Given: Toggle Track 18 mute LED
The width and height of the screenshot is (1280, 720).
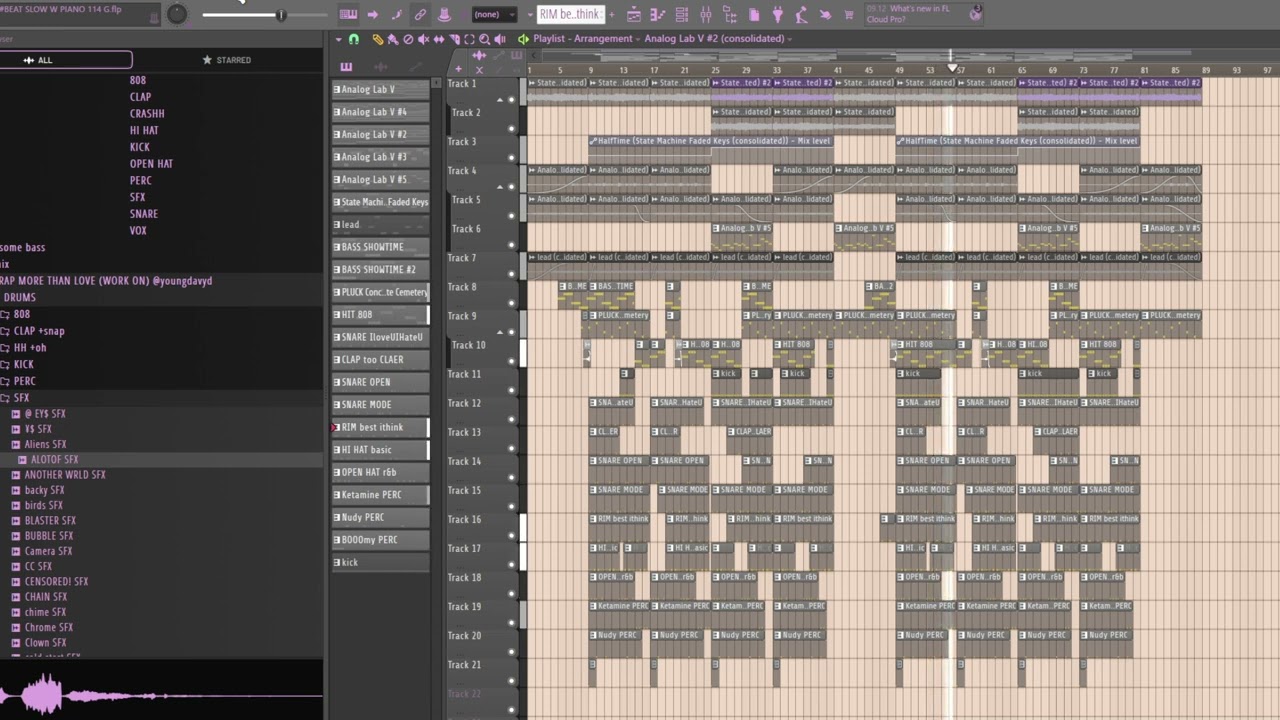Looking at the screenshot, I should click(x=512, y=592).
